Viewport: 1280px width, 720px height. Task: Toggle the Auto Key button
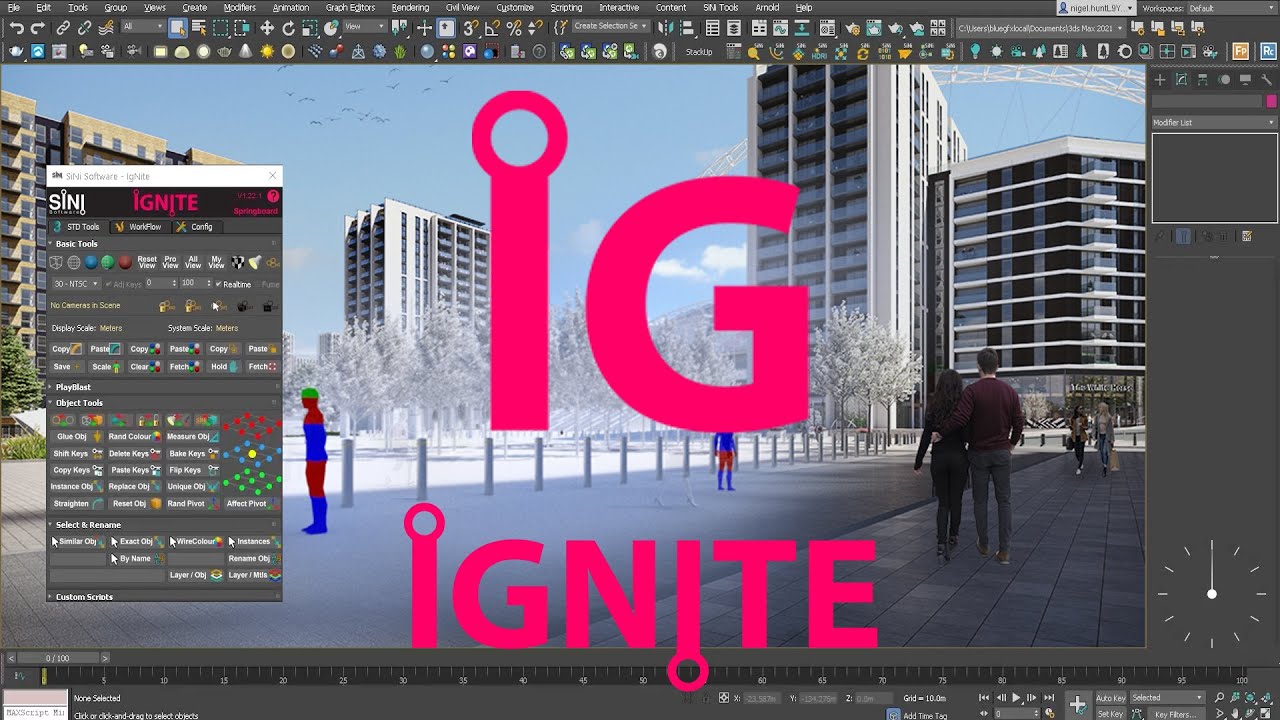pyautogui.click(x=1111, y=698)
